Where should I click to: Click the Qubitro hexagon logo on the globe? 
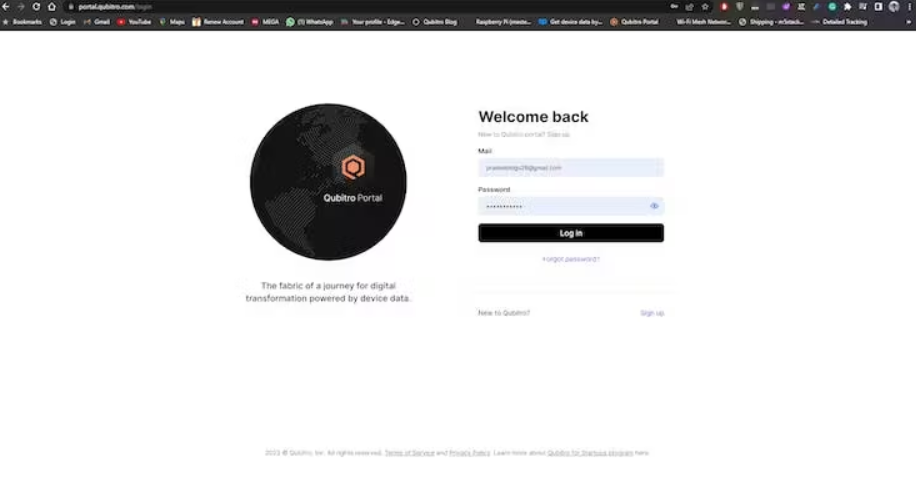point(353,167)
